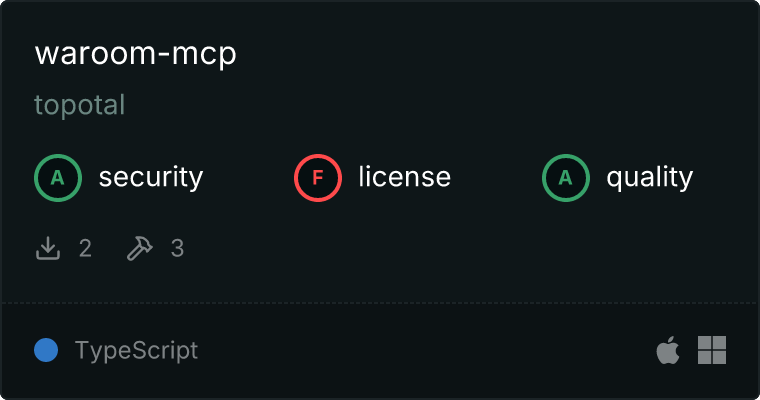This screenshot has height=400, width=760.
Task: Click empty footer space between TypeScript and Apple icon
Action: pyautogui.click(x=427, y=350)
